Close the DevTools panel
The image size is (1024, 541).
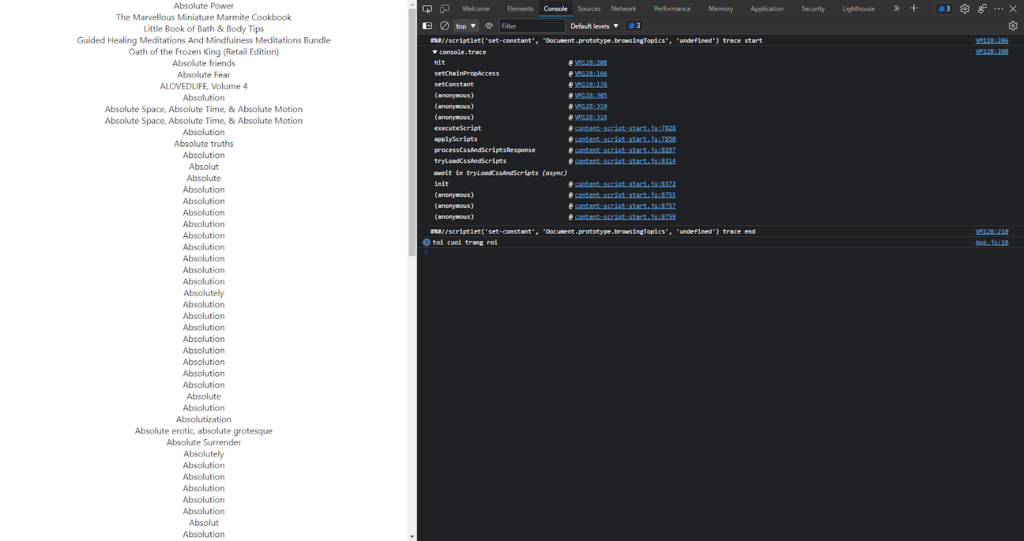(1014, 8)
